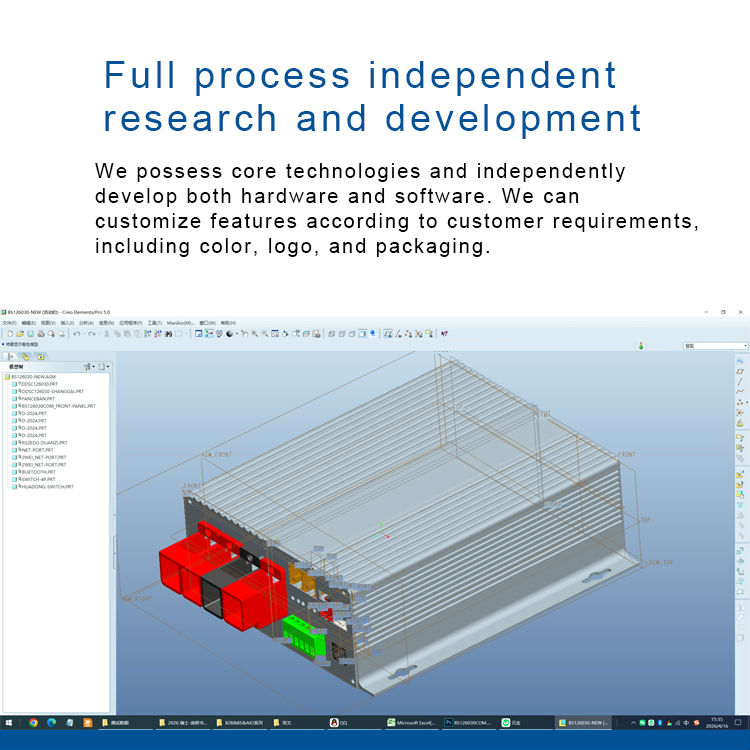
Task: Open the selection filter dropdown
Action: click(x=715, y=346)
